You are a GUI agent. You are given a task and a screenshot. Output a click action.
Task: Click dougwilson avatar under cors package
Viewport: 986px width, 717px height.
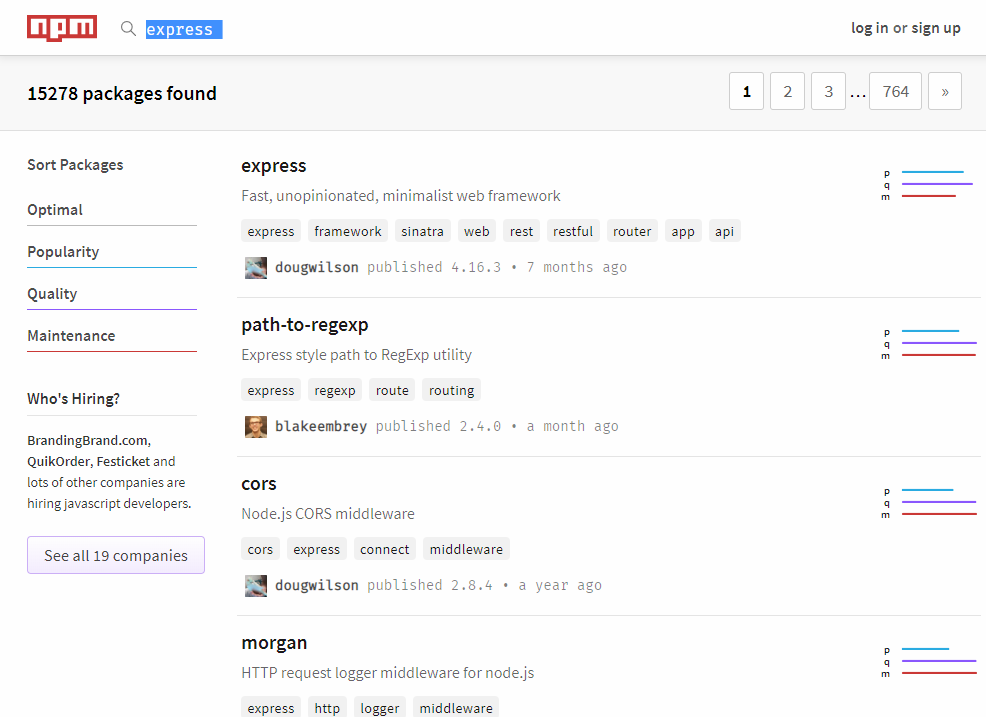coord(256,586)
